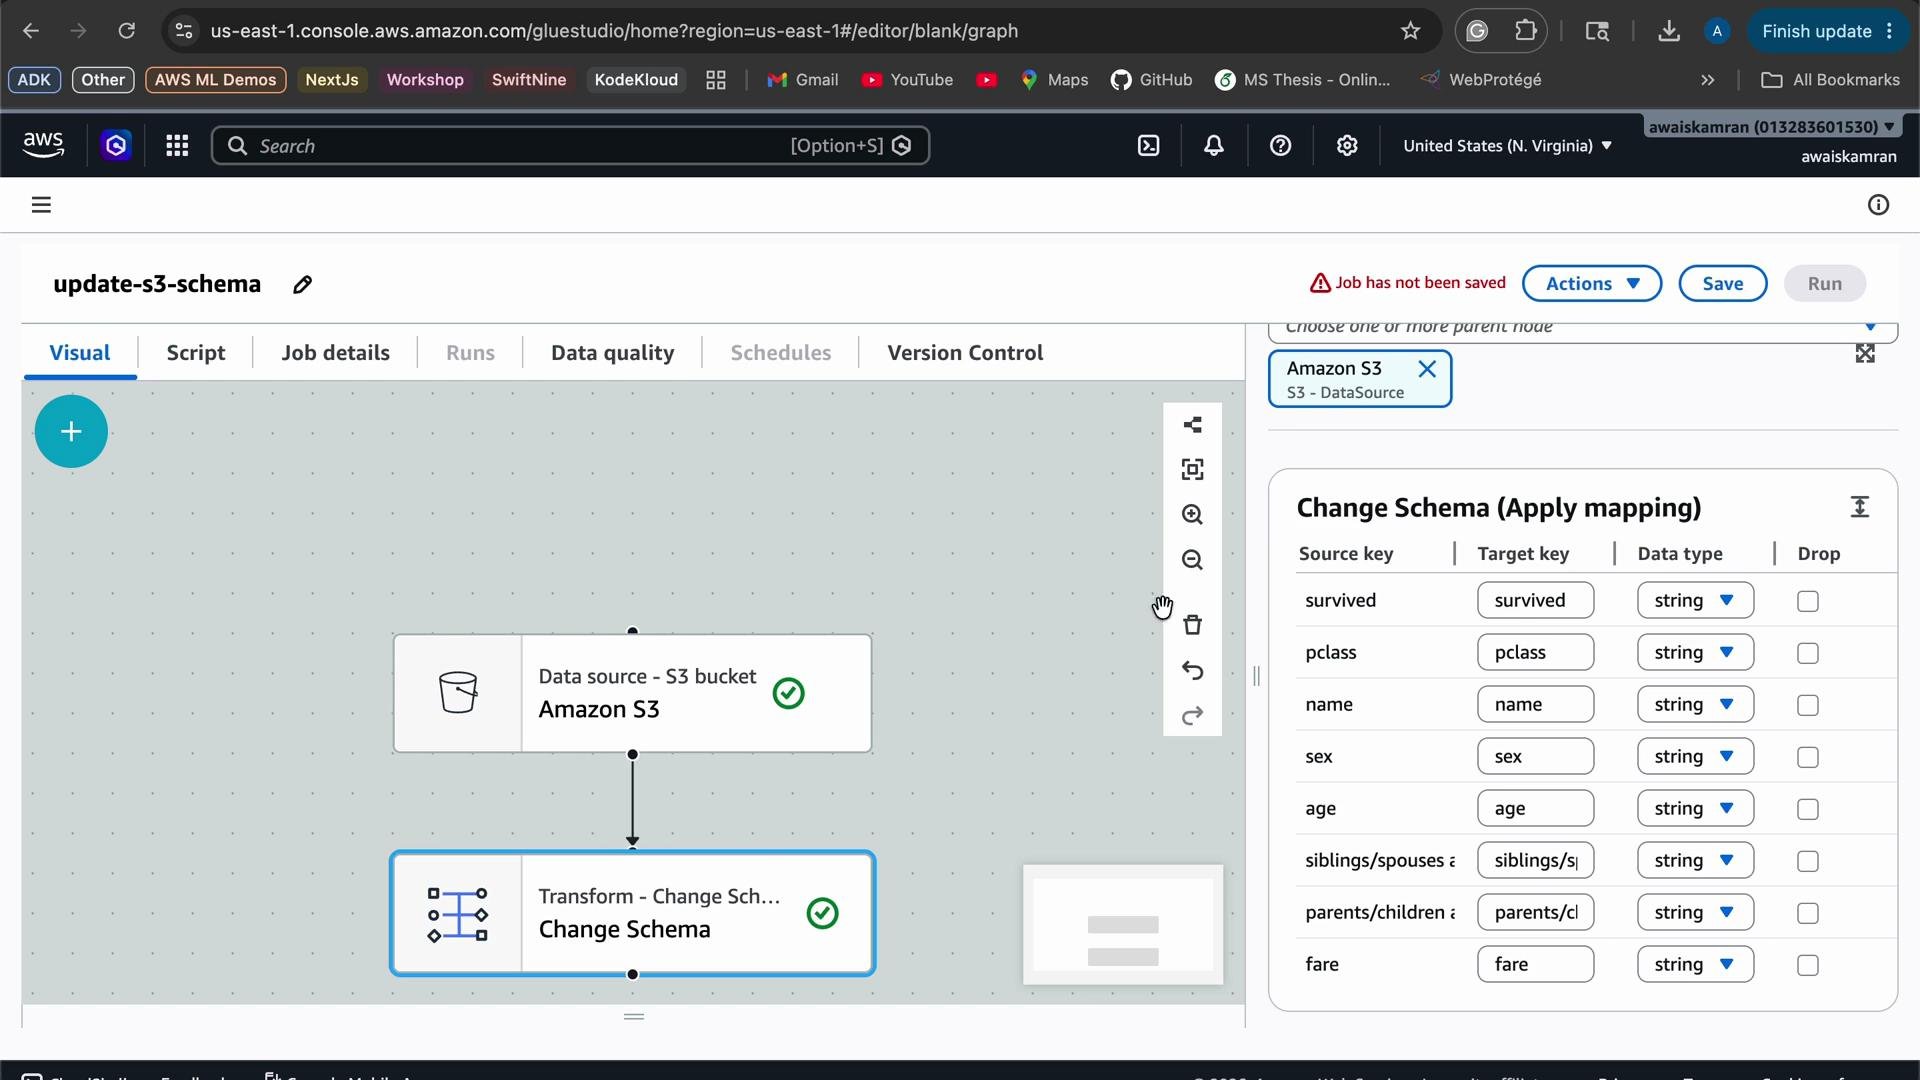
Task: Check Drop for sex field
Action: (1807, 757)
